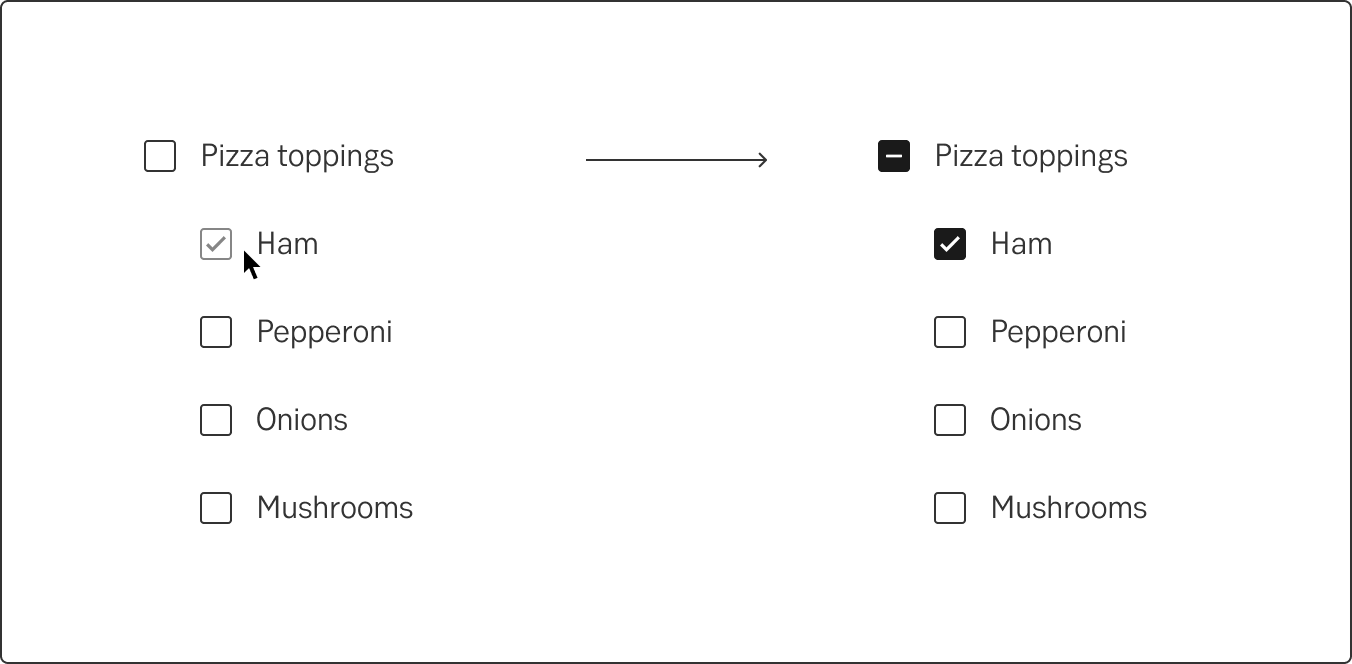
Task: Check Pepperoni box under the indeterminate Pizza toppings
Action: coord(950,332)
